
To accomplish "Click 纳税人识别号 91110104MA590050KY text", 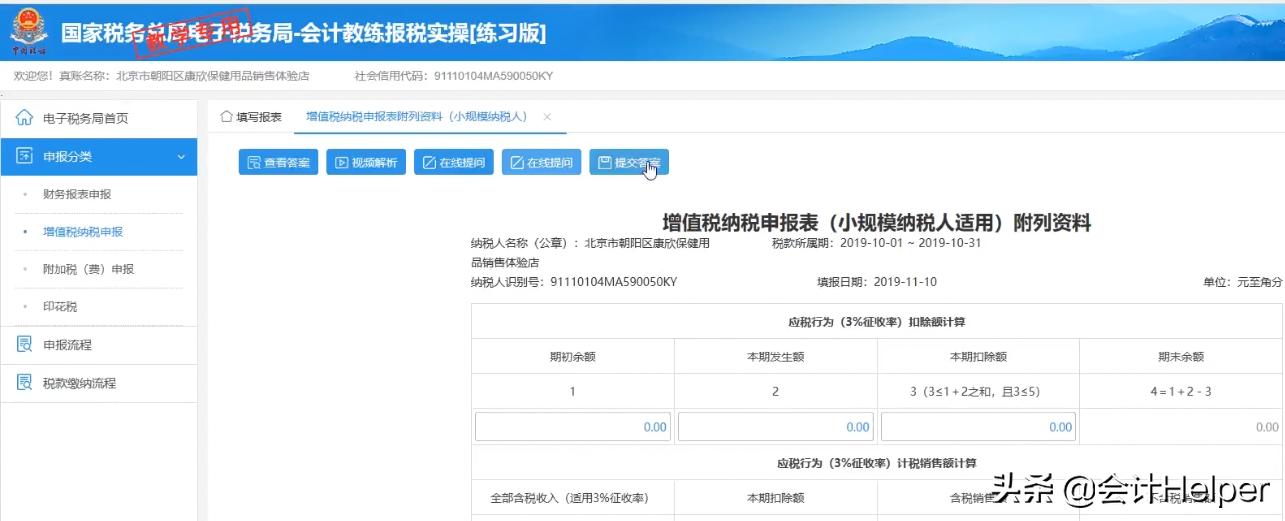I will click(x=574, y=282).
